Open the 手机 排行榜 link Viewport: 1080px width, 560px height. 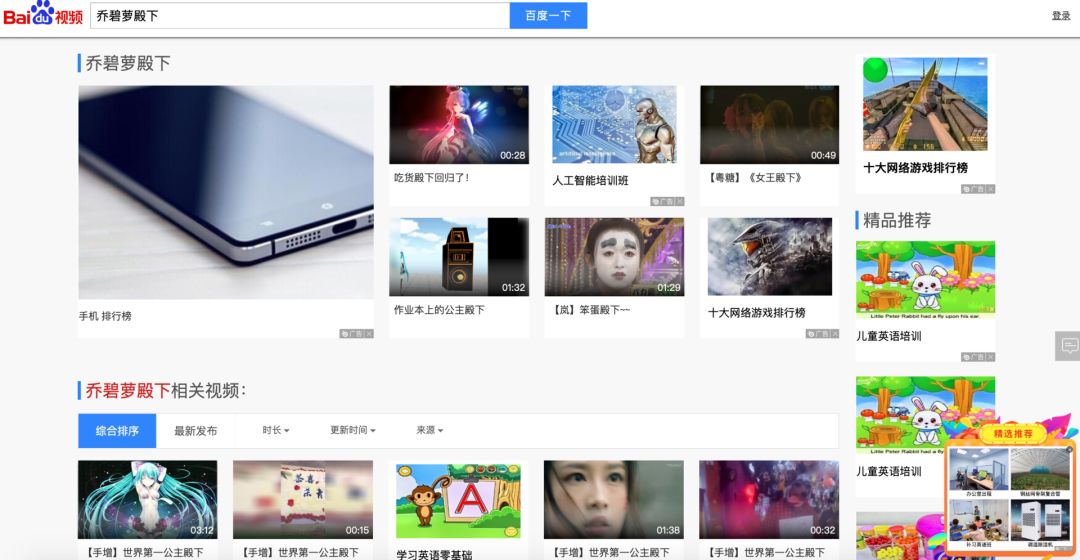click(x=105, y=316)
